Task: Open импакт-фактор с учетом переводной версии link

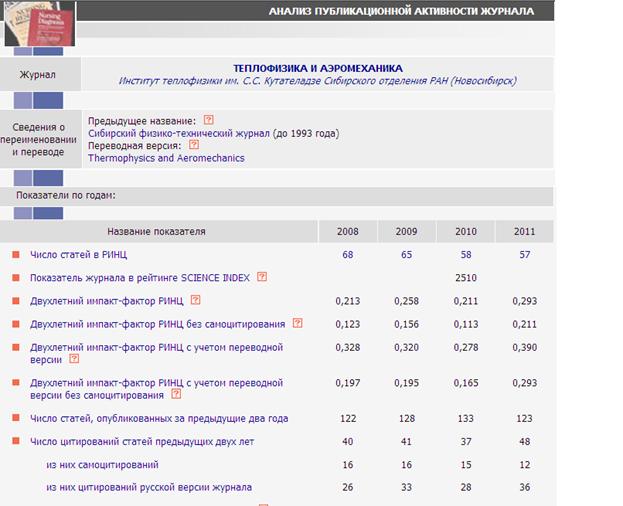Action: coord(157,353)
